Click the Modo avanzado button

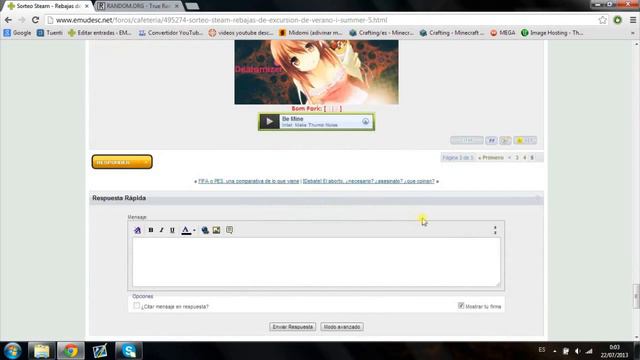(342, 327)
